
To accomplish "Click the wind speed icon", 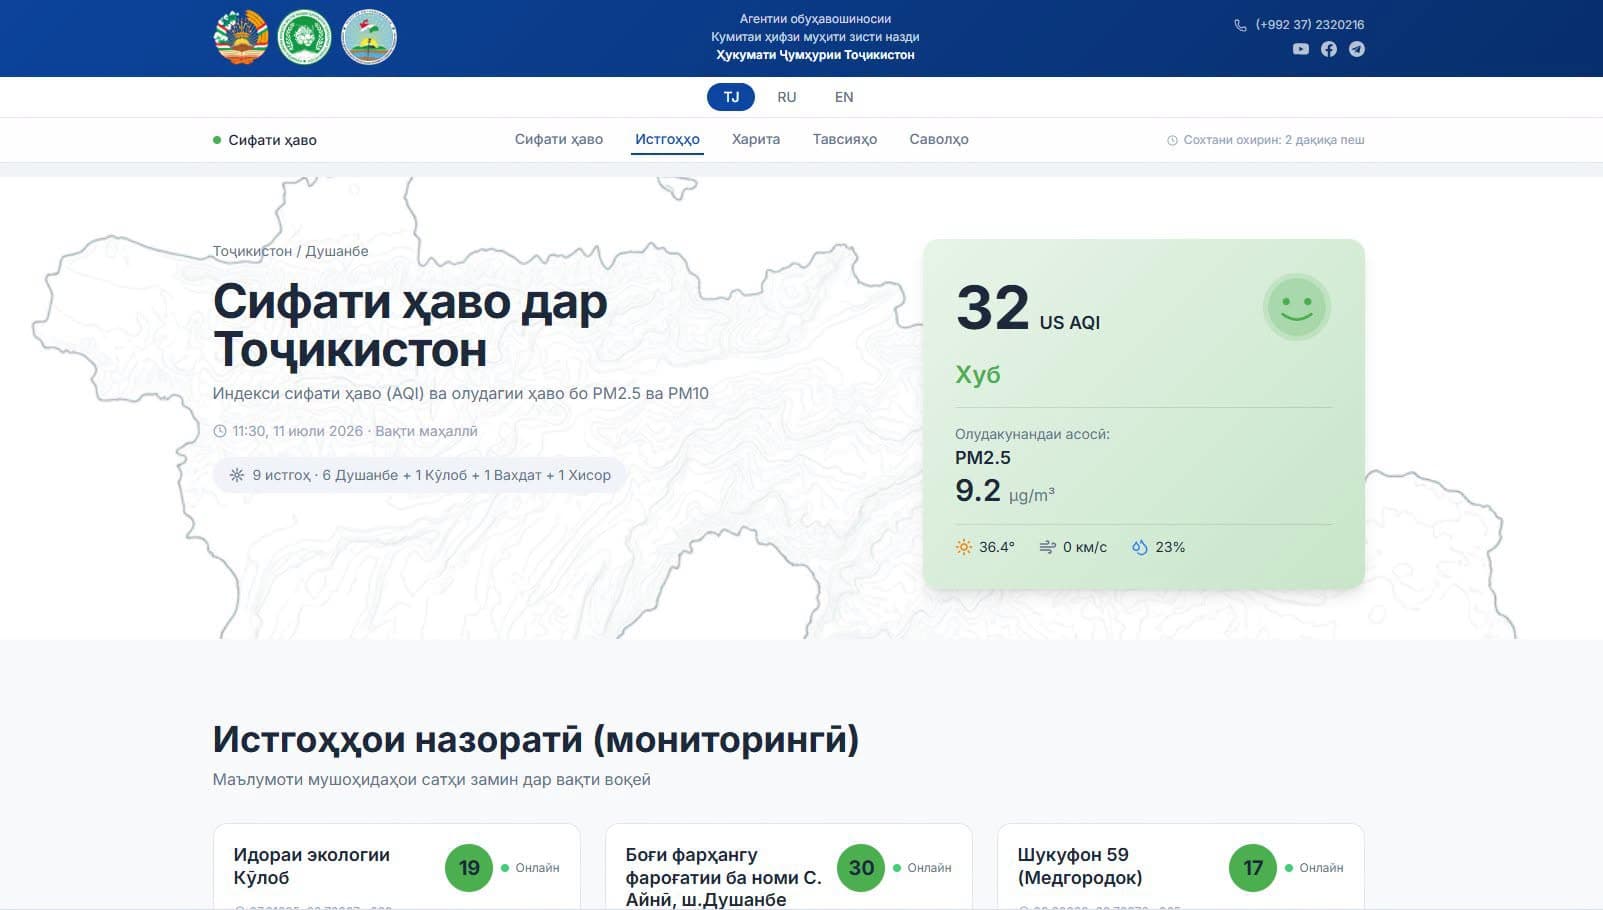I will [x=1047, y=547].
